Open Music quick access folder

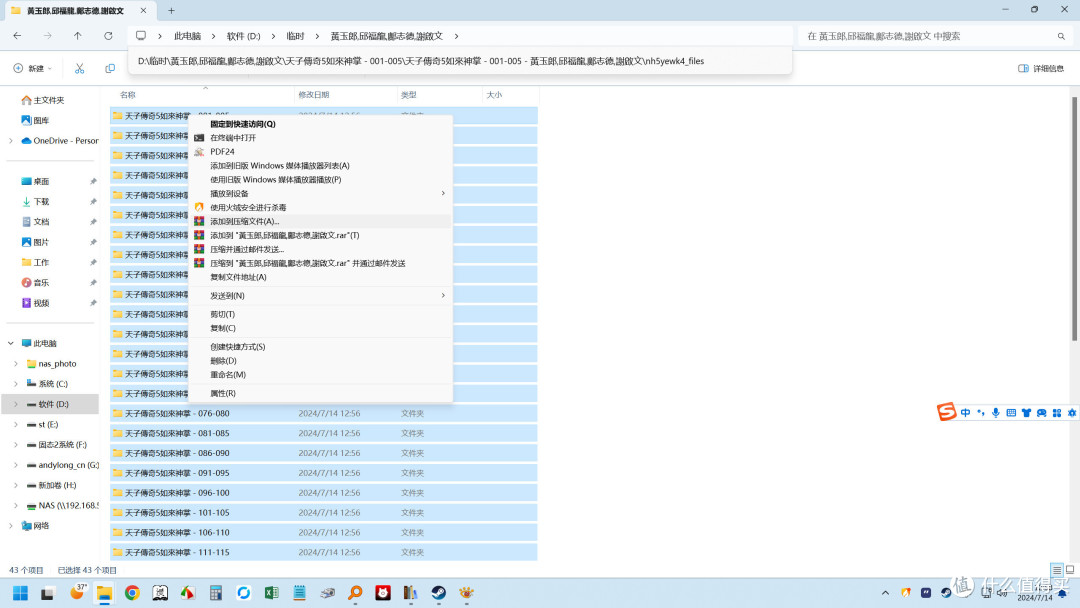click(x=35, y=282)
